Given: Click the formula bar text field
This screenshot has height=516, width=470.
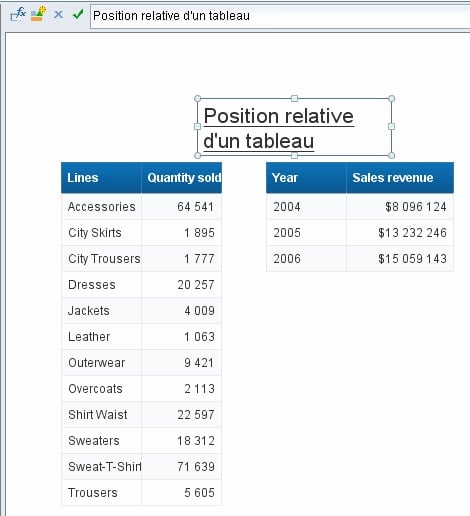Looking at the screenshot, I should coord(280,16).
